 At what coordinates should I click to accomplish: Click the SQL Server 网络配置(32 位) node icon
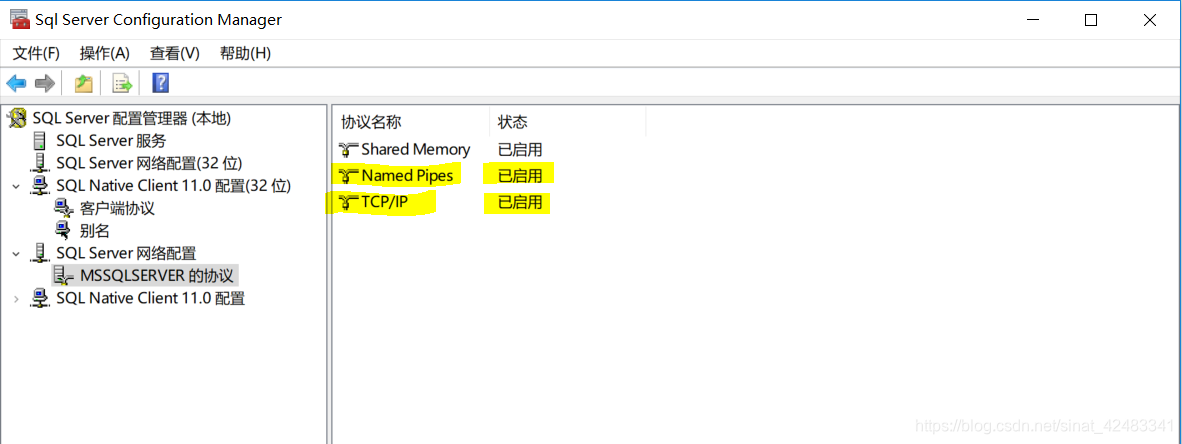(x=40, y=164)
